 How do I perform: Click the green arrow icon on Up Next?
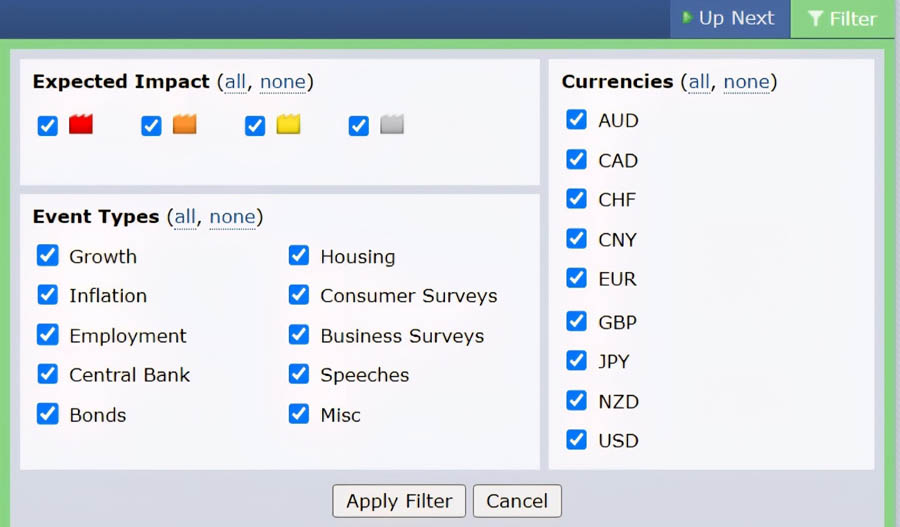(686, 18)
